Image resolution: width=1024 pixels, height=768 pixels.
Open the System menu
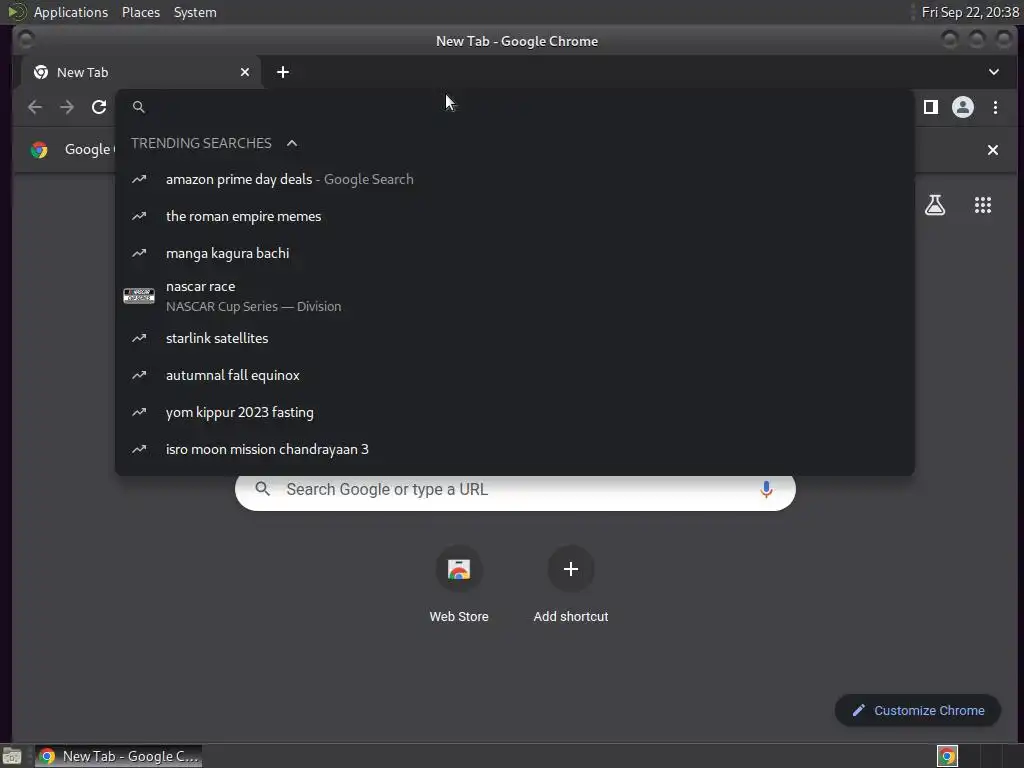(x=195, y=12)
